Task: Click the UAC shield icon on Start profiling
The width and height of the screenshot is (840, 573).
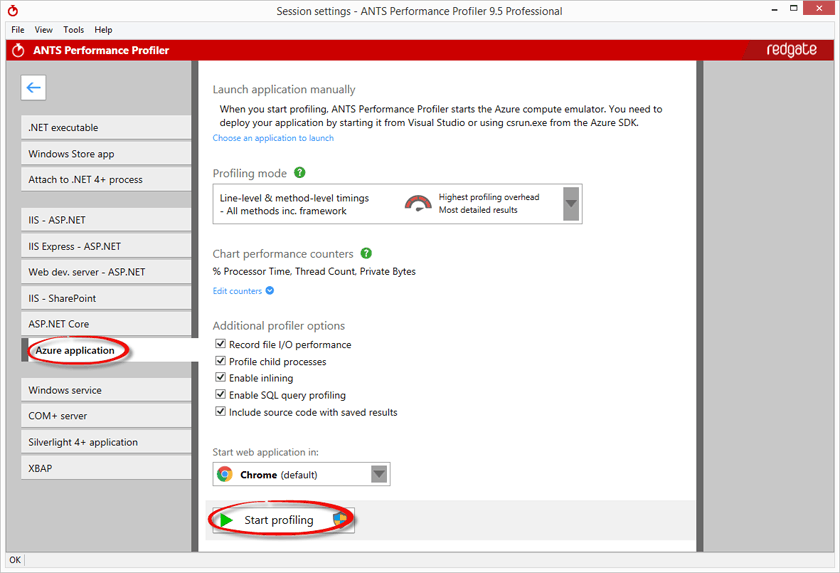Action: pos(339,519)
